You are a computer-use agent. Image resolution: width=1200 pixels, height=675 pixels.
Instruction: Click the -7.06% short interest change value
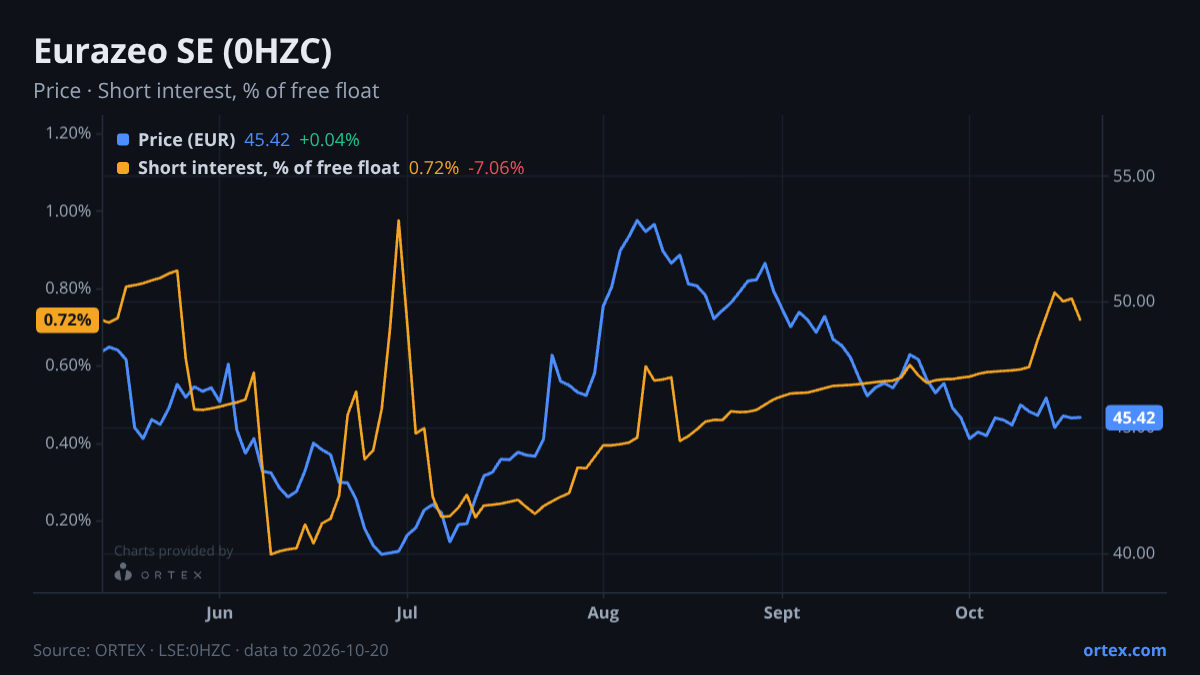click(496, 168)
